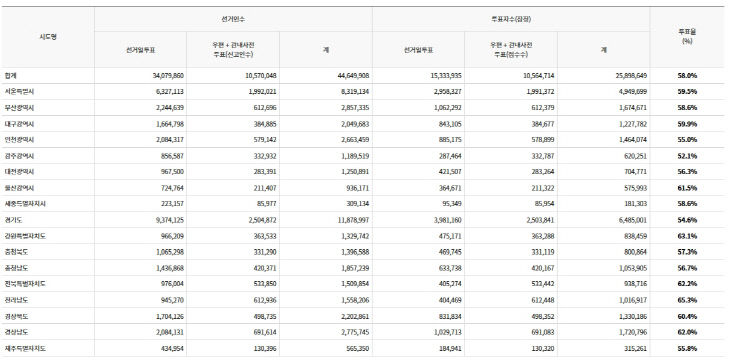Click the 58.0% turnout in 합계 row

(x=687, y=75)
